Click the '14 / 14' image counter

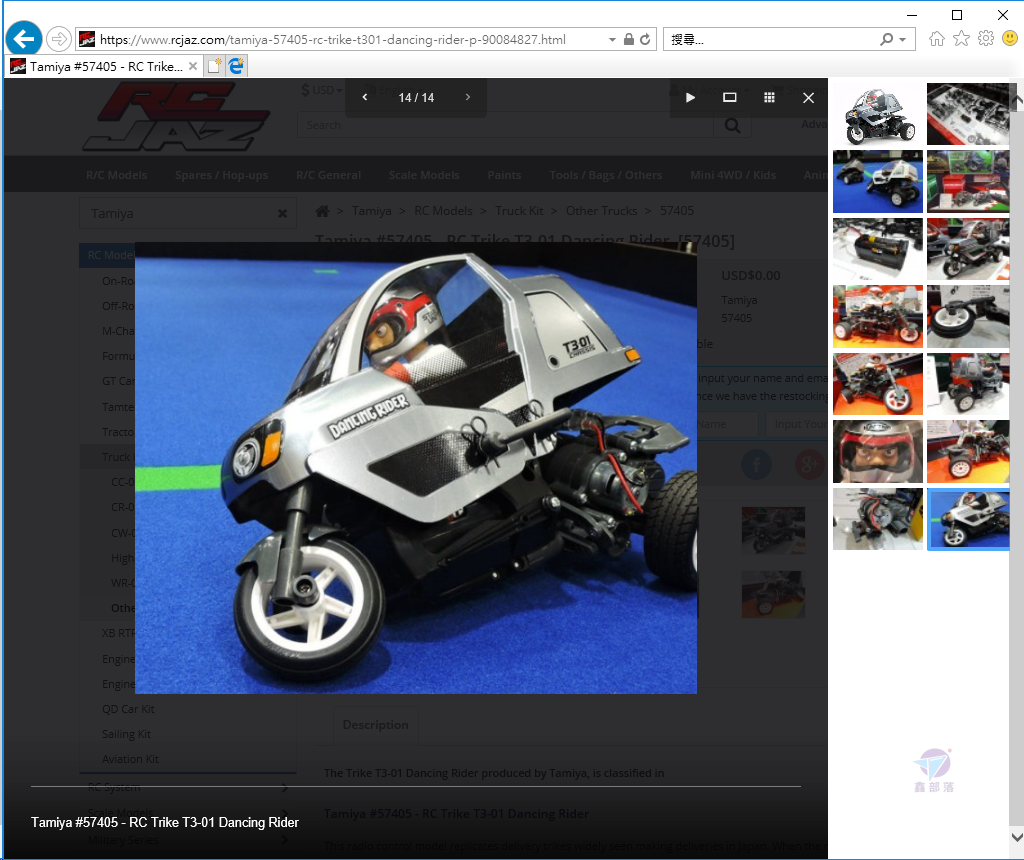point(416,97)
